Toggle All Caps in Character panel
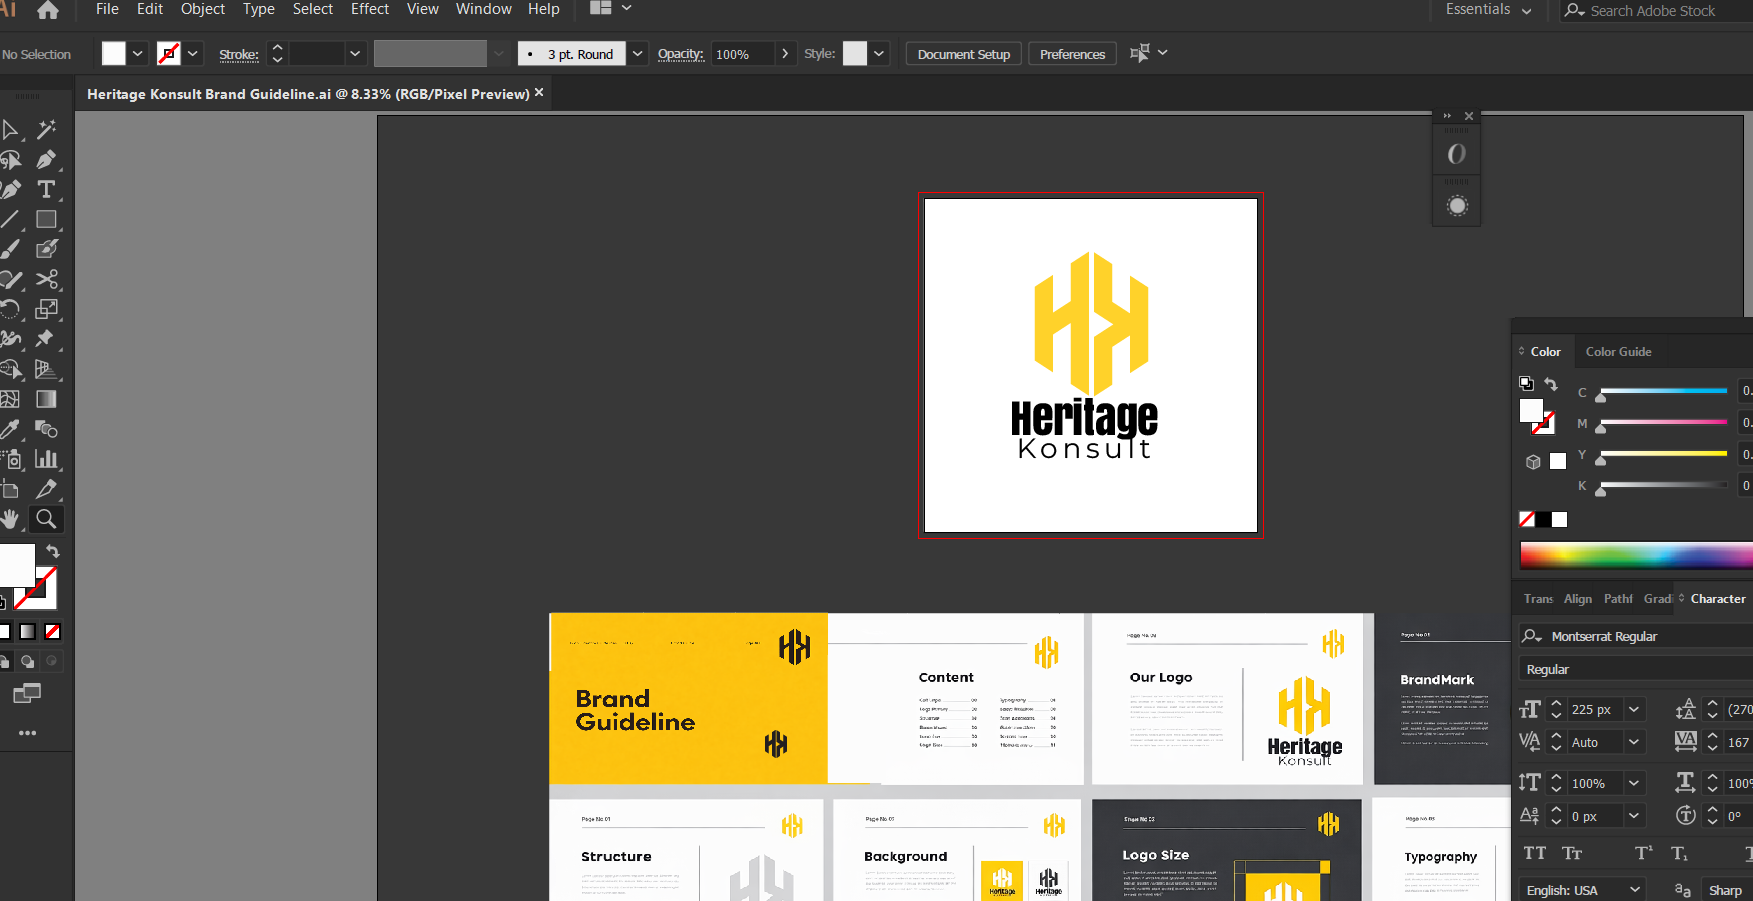 pyautogui.click(x=1534, y=853)
